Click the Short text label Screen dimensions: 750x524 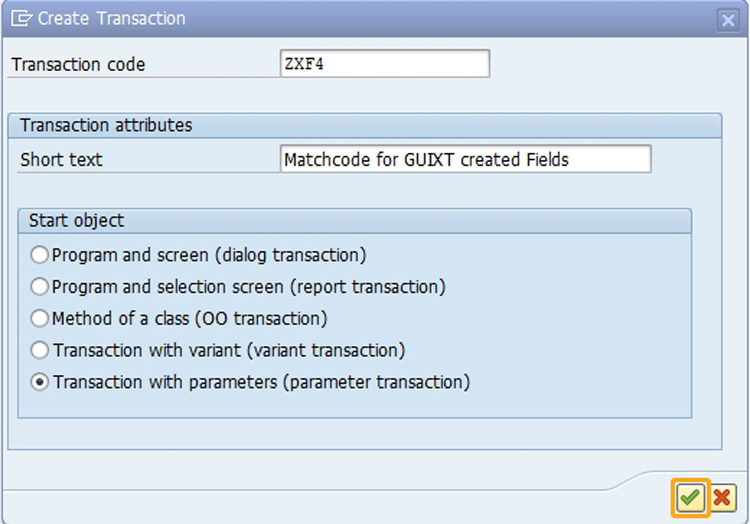[61, 160]
